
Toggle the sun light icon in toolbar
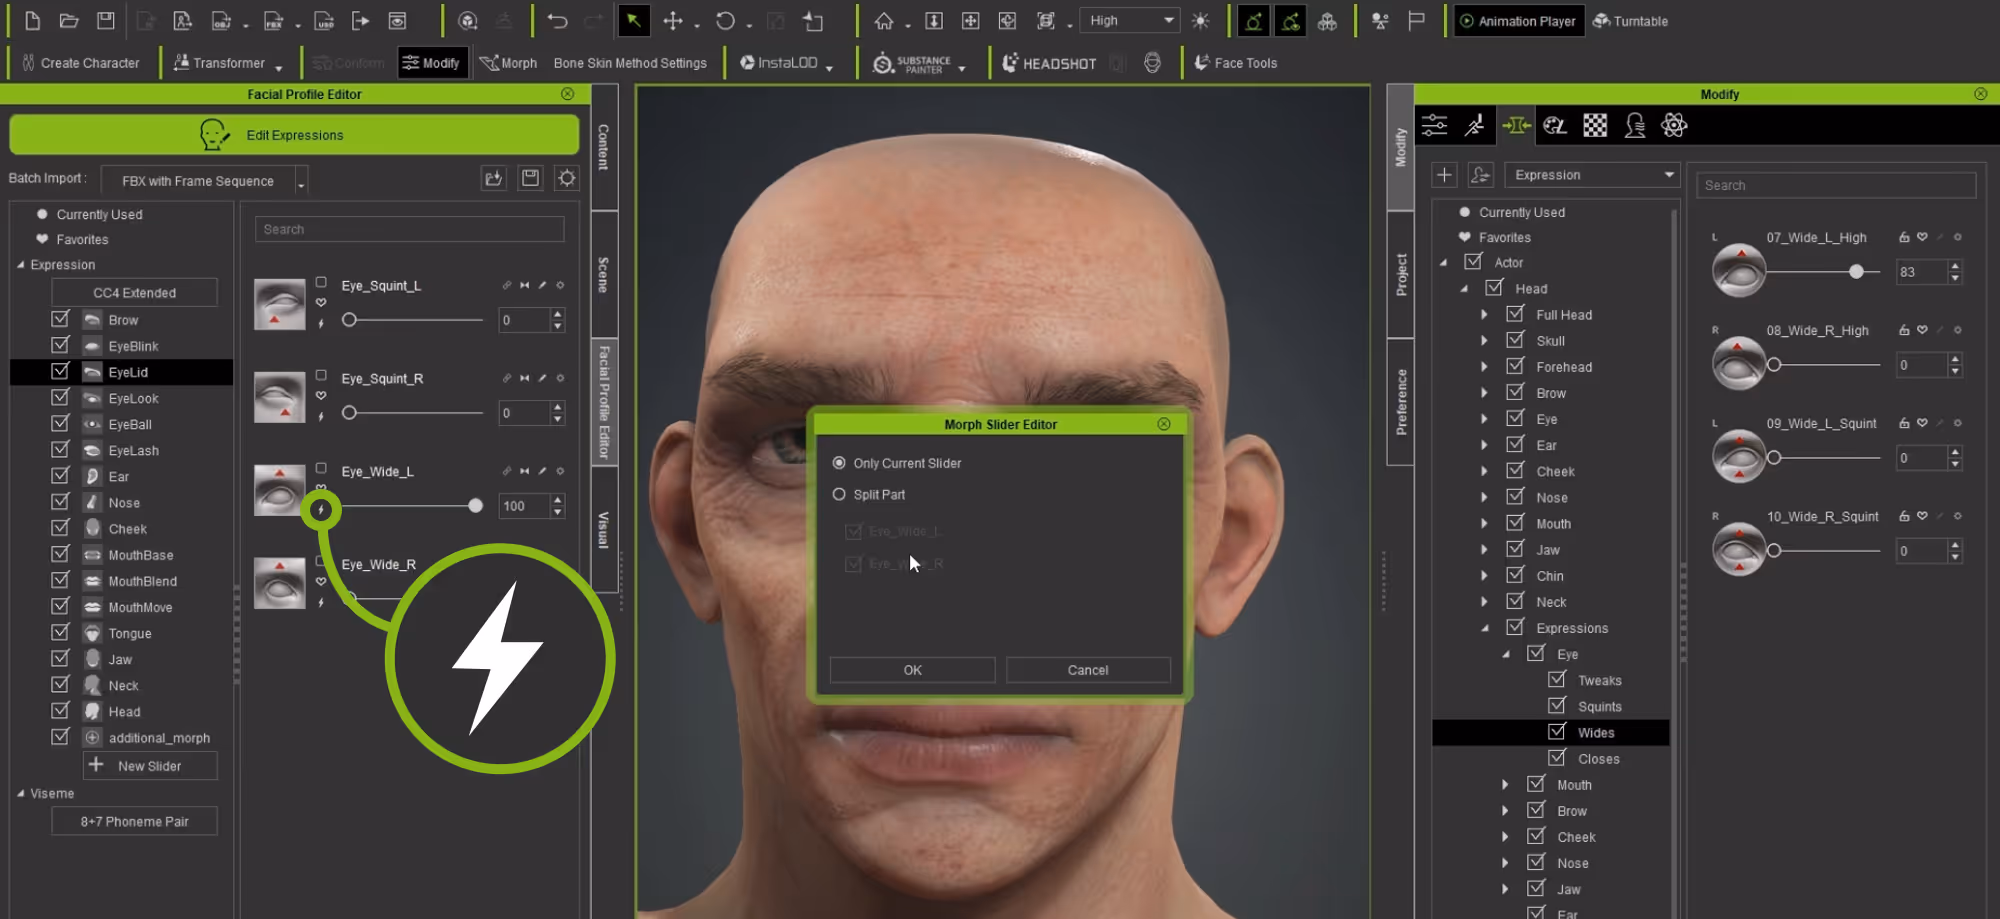click(1201, 21)
